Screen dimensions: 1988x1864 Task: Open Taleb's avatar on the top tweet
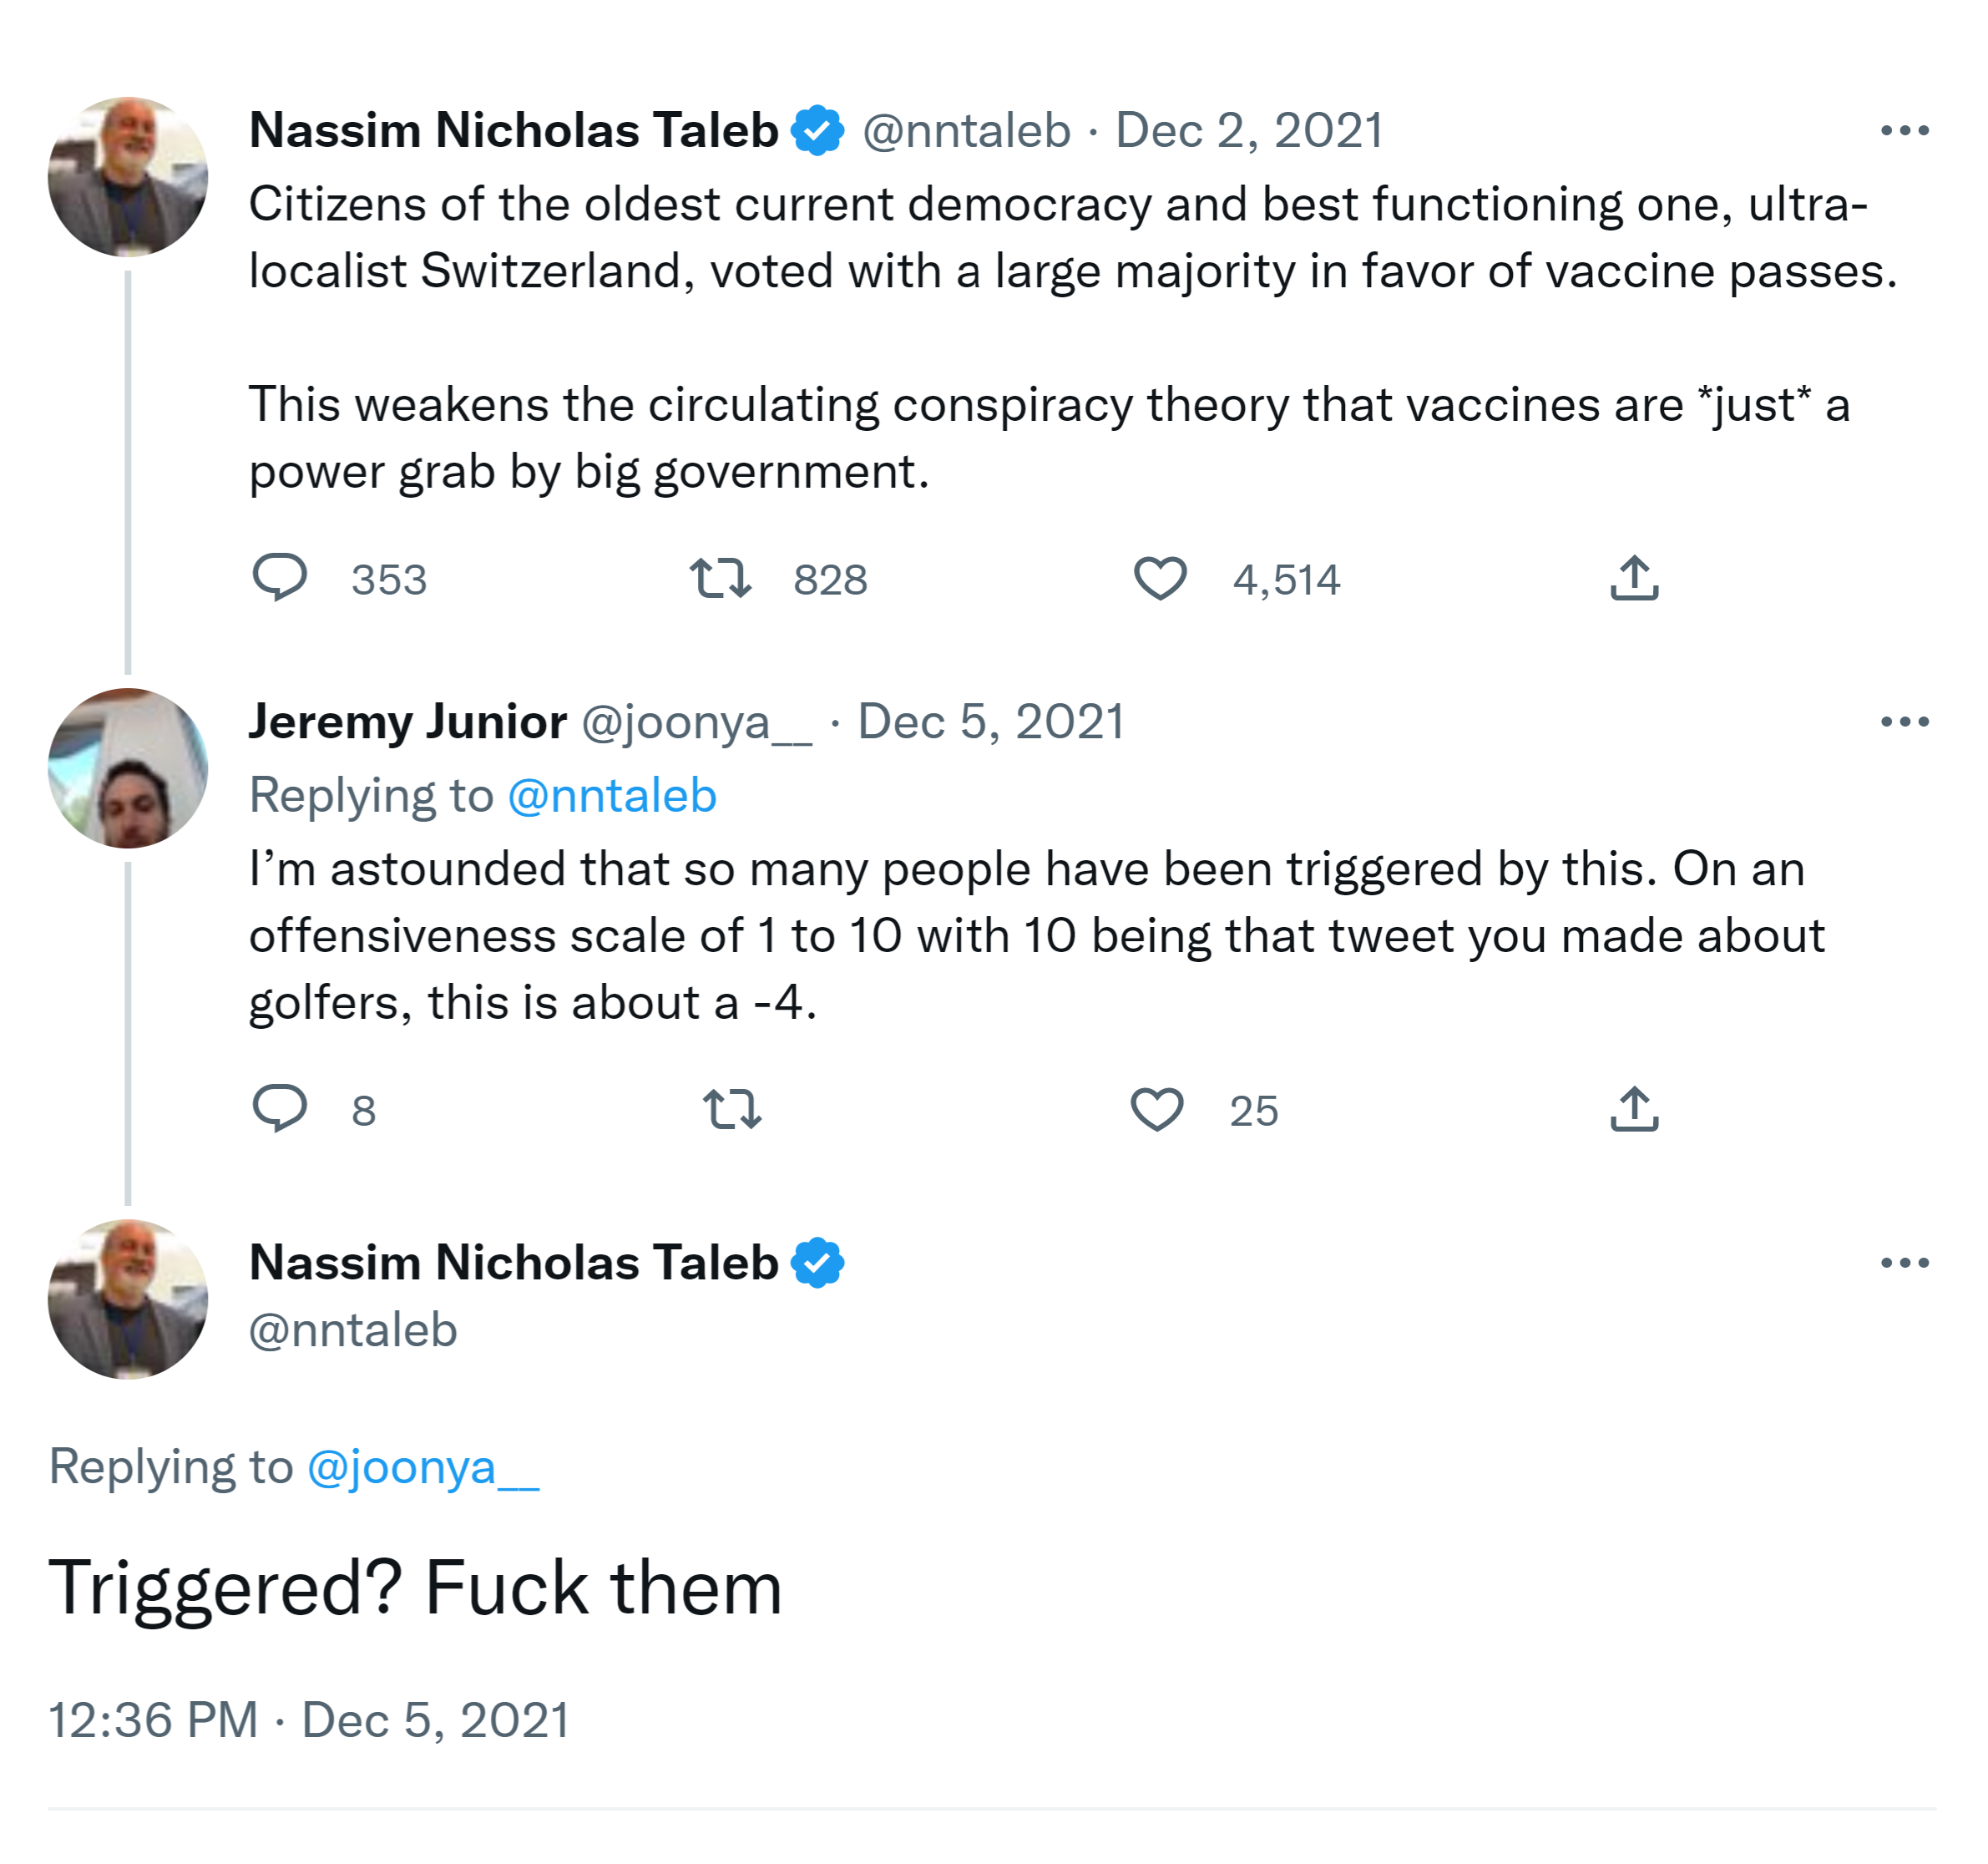click(128, 177)
